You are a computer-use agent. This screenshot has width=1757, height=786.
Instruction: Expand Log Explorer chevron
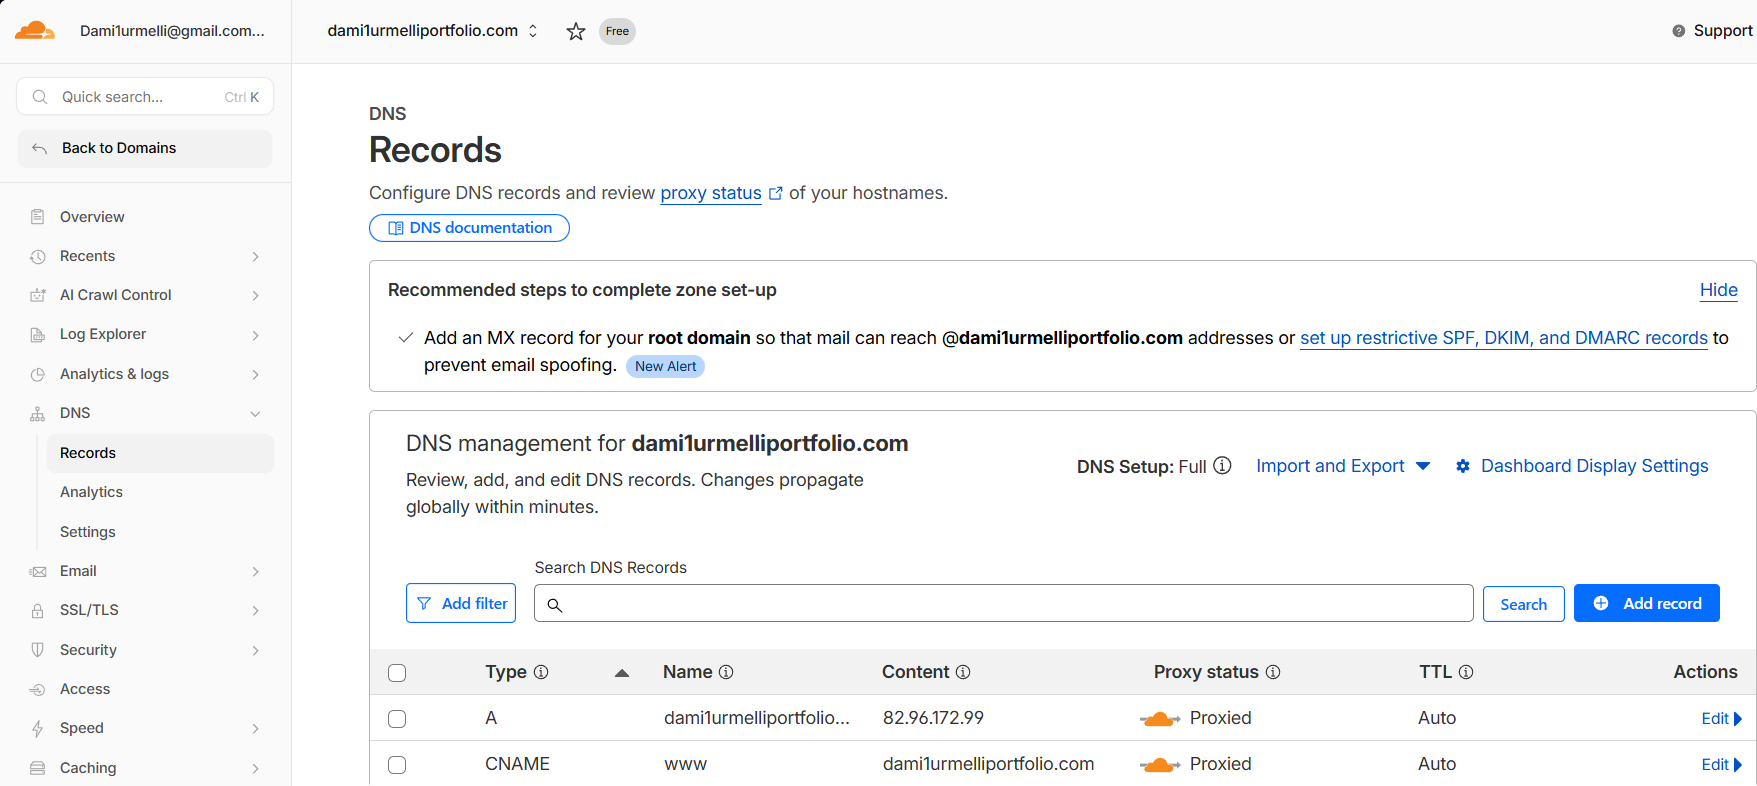point(256,335)
